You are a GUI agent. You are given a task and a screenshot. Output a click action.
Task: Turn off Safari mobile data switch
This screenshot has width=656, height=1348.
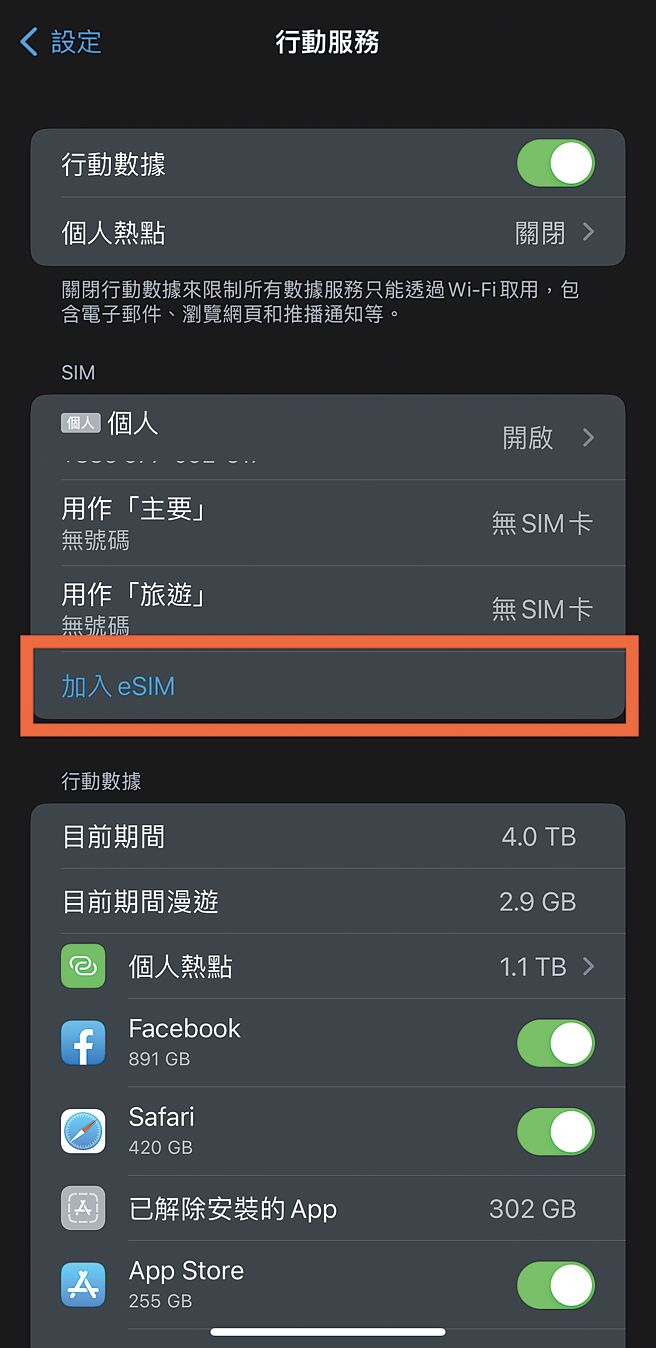pos(556,1131)
